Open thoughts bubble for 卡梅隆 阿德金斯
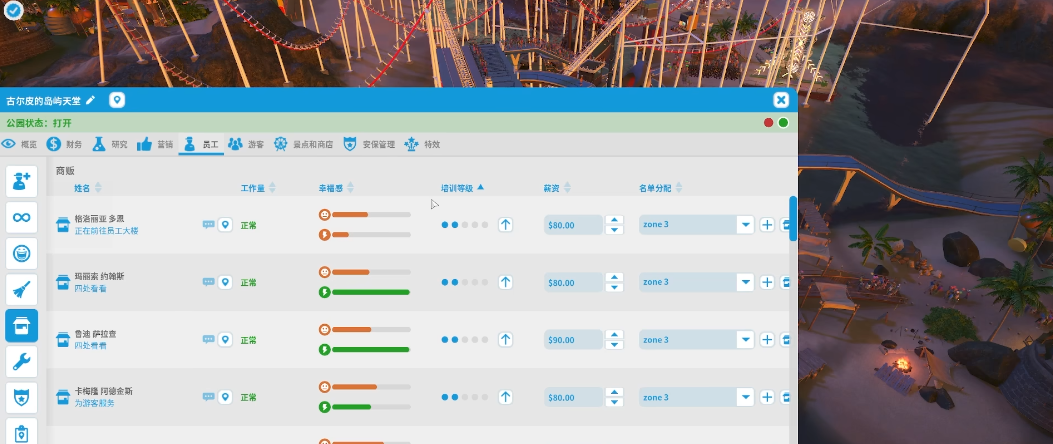The height and width of the screenshot is (444, 1053). click(209, 397)
